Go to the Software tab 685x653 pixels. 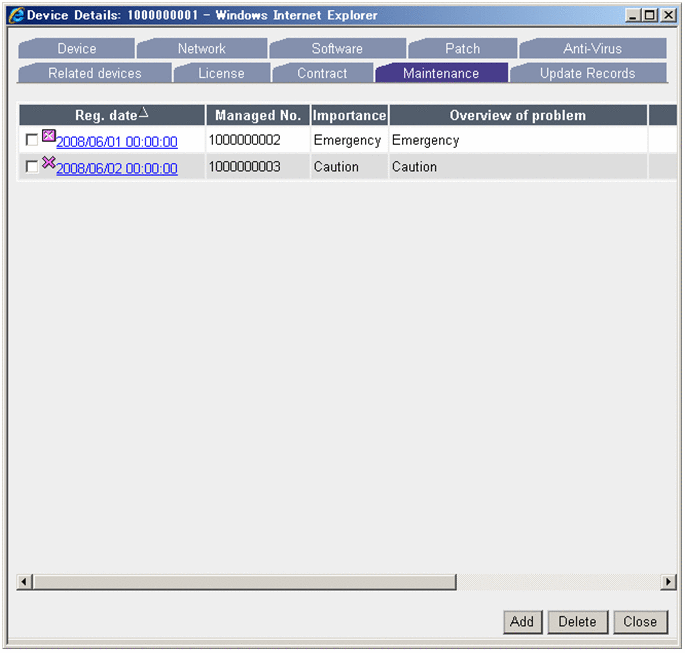pyautogui.click(x=337, y=48)
